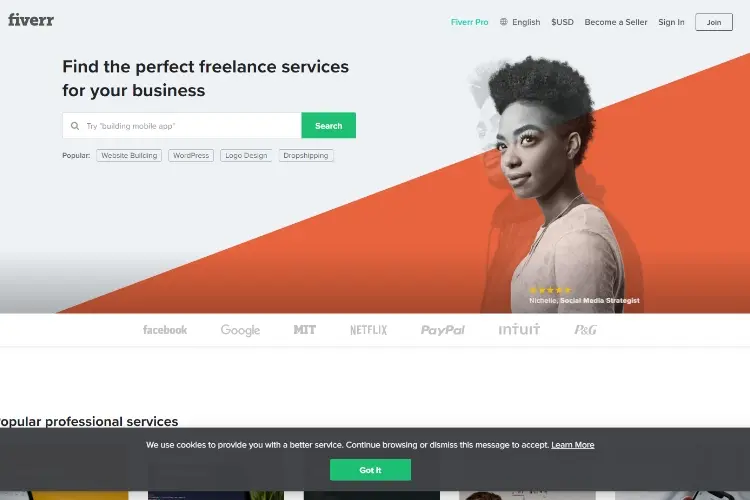Click the Google brand logo
Image resolution: width=750 pixels, height=500 pixels.
(x=240, y=330)
